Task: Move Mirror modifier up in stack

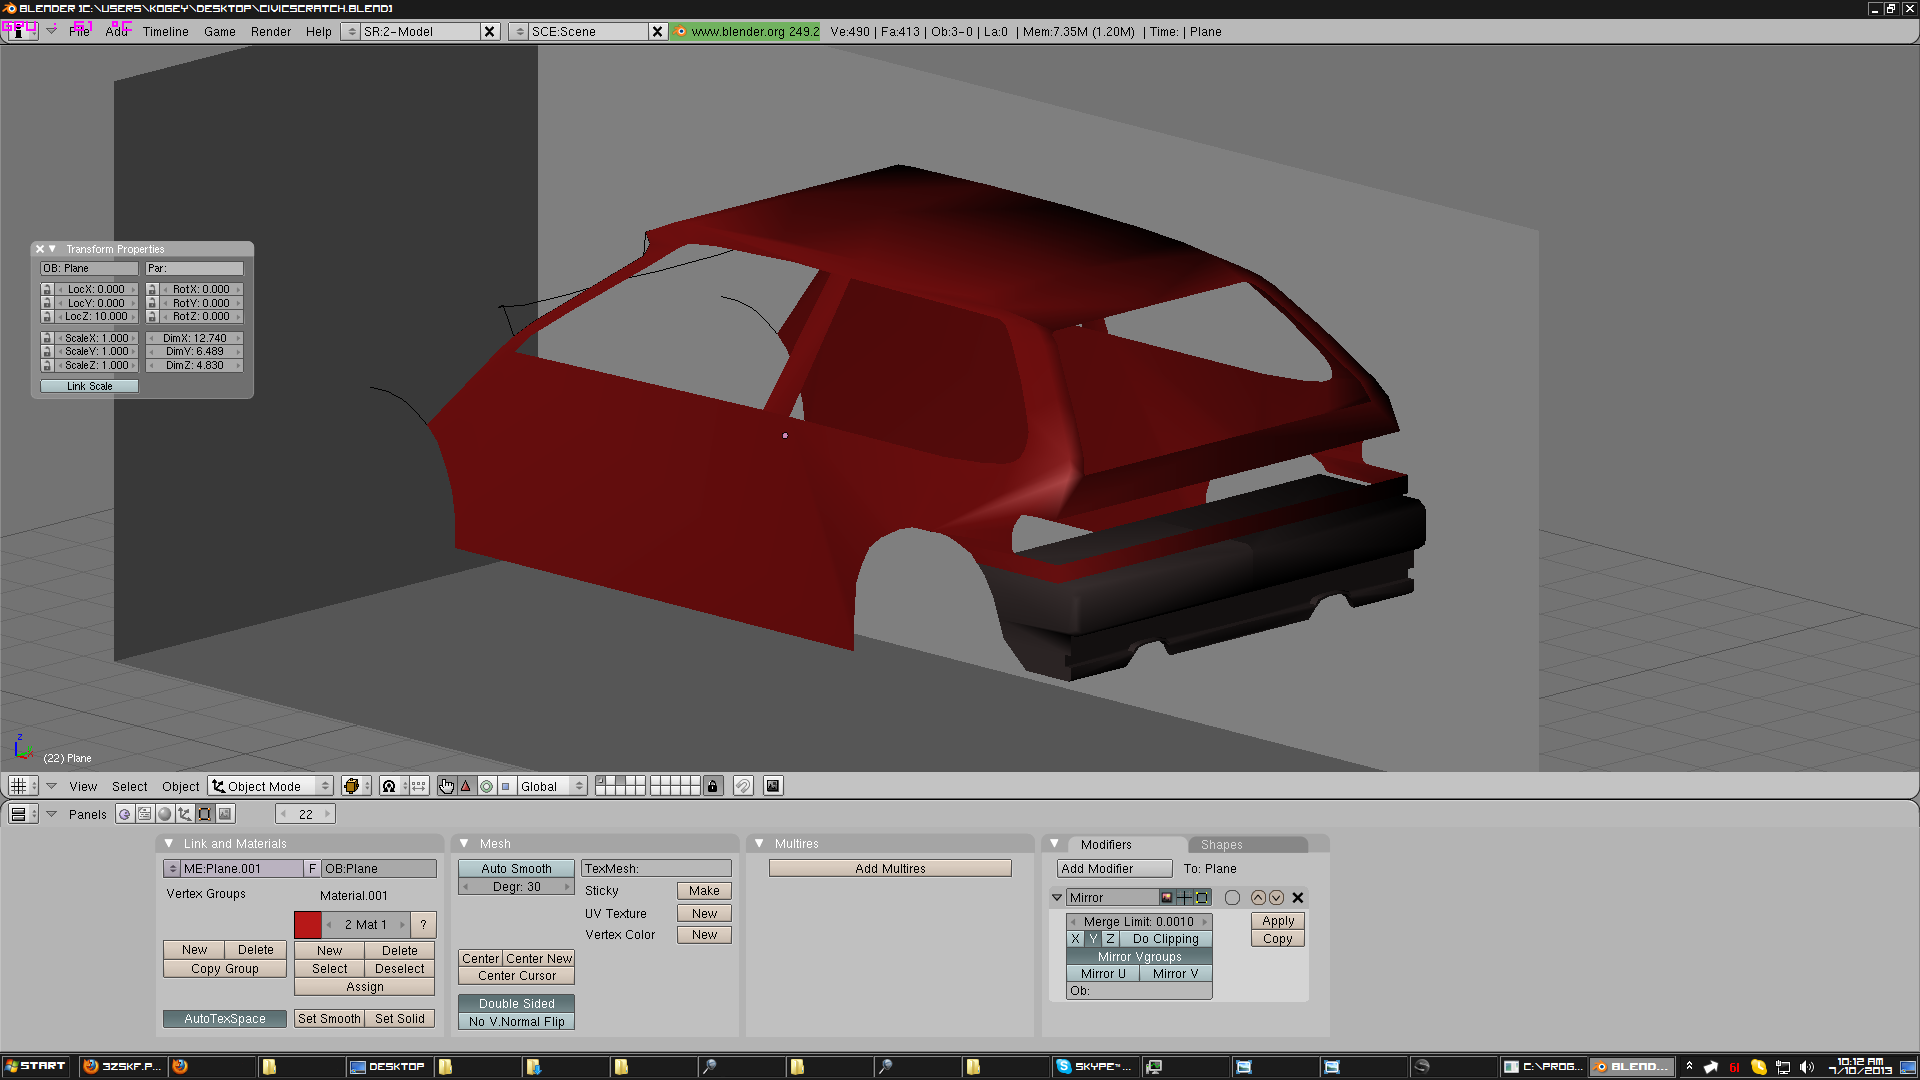Action: (1258, 898)
